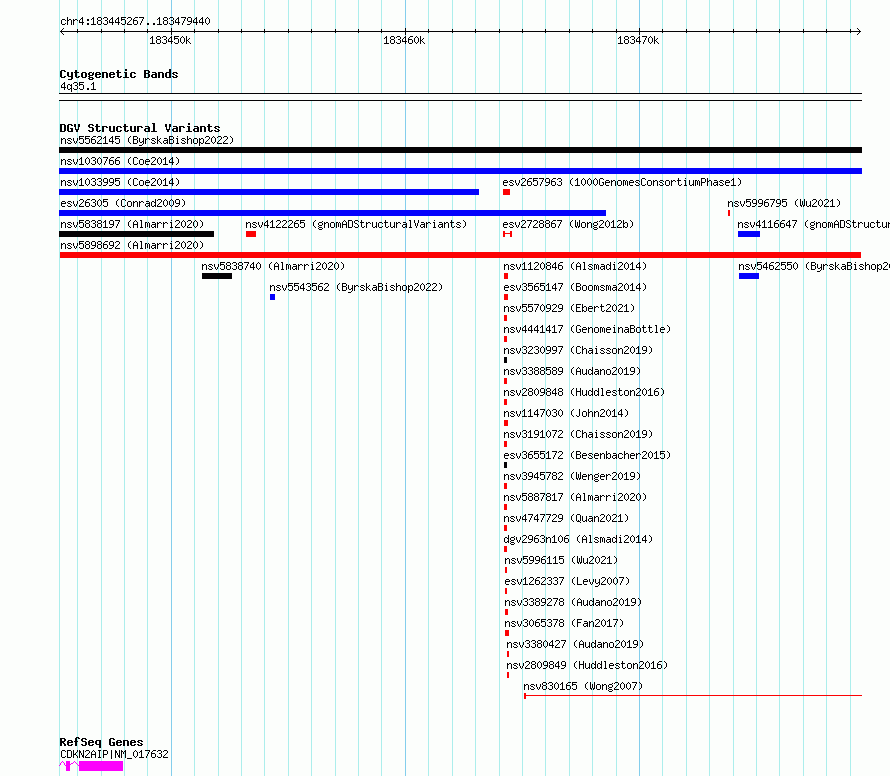This screenshot has width=890, height=776.
Task: Click the red marker under esv2657963
Action: 506,192
